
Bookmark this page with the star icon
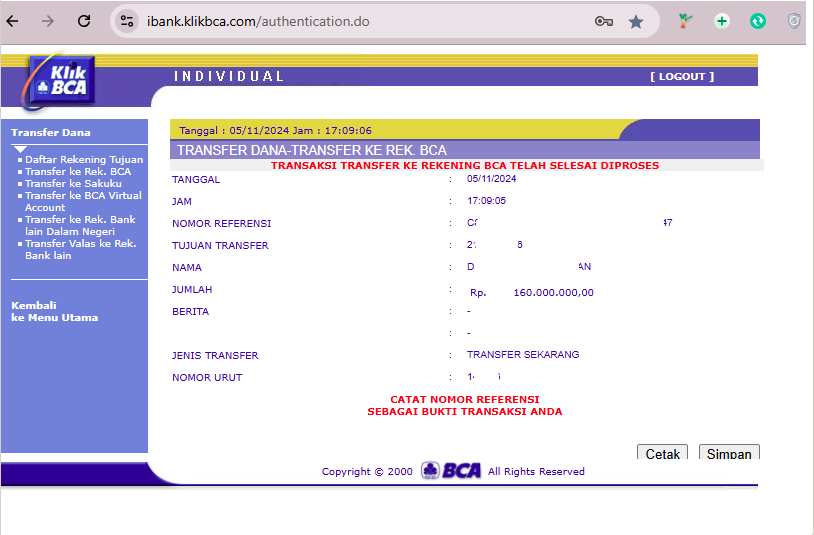pyautogui.click(x=636, y=21)
